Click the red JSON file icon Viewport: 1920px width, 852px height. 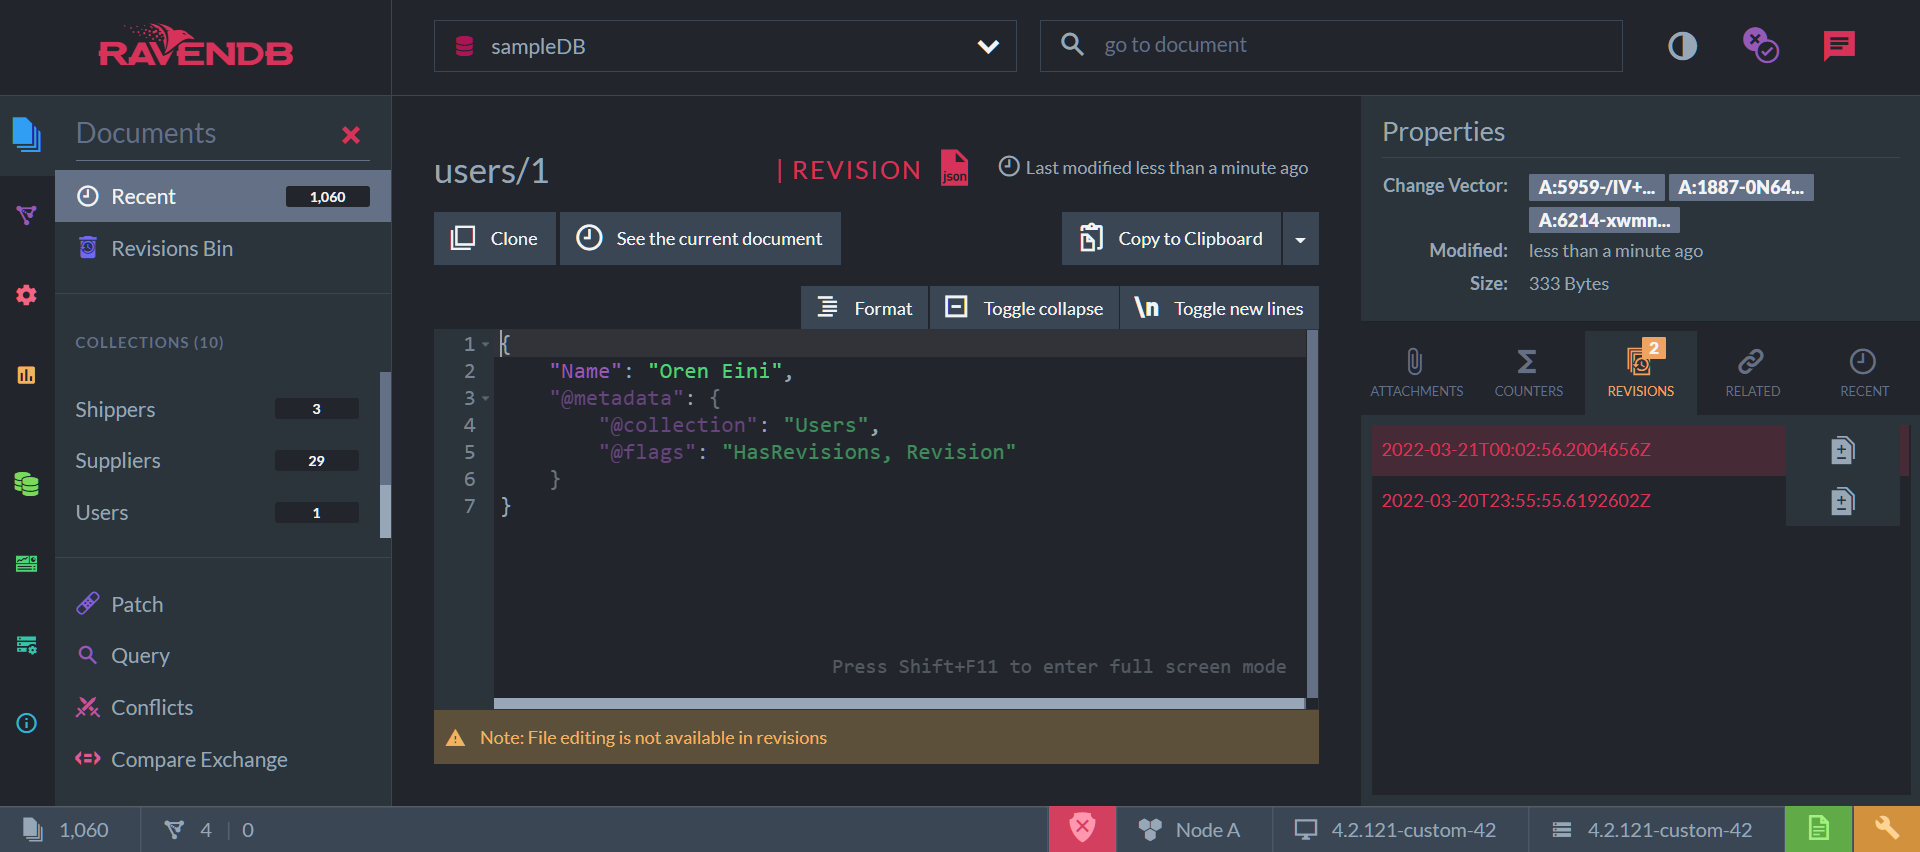click(x=955, y=168)
